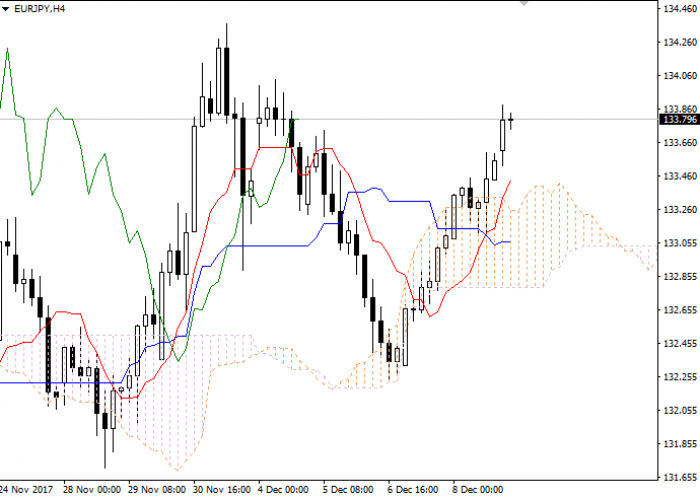This screenshot has height=498, width=700.
Task: Click price level 132.255 on the scale
Action: (x=680, y=377)
